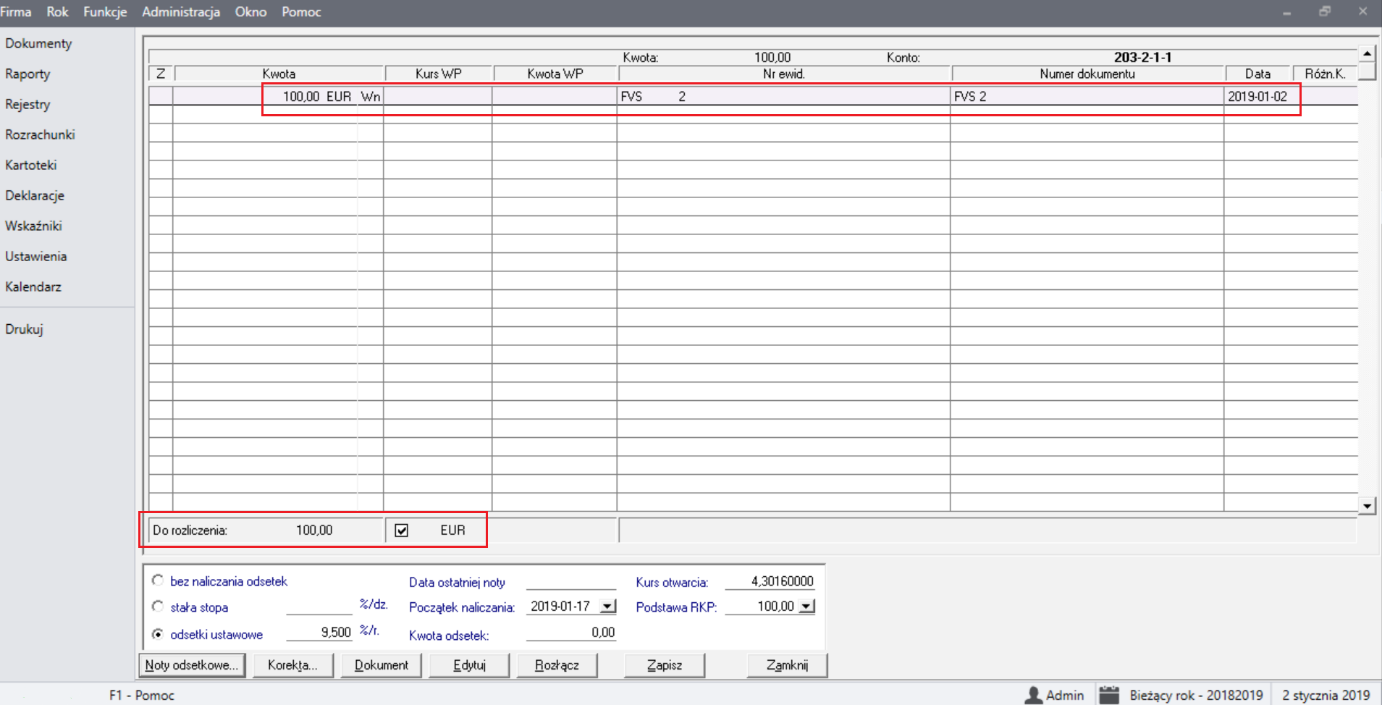Select the 100,00 EUR amount cell
Viewport: 1382px width, 708px height.
(x=278, y=97)
